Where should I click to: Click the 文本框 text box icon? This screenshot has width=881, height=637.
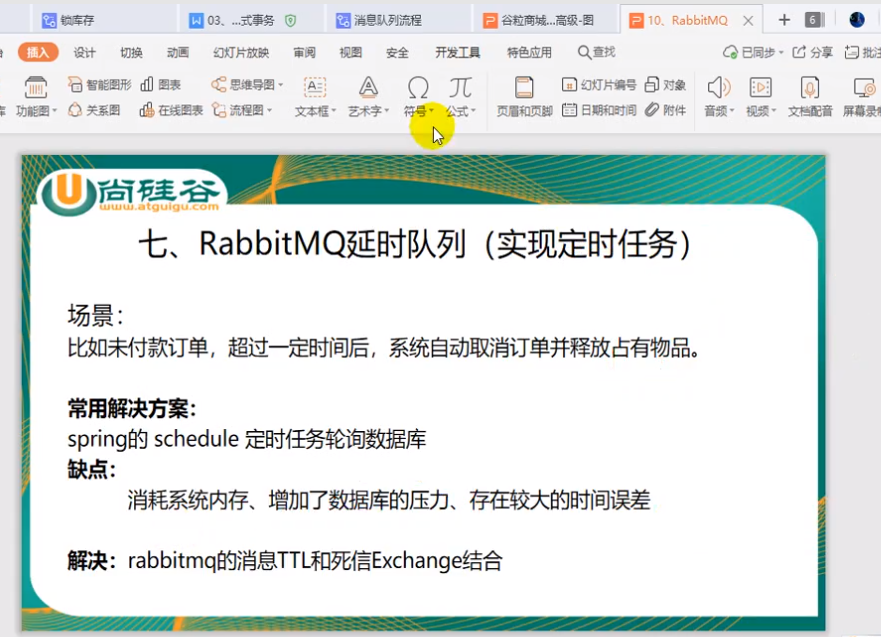(x=315, y=88)
